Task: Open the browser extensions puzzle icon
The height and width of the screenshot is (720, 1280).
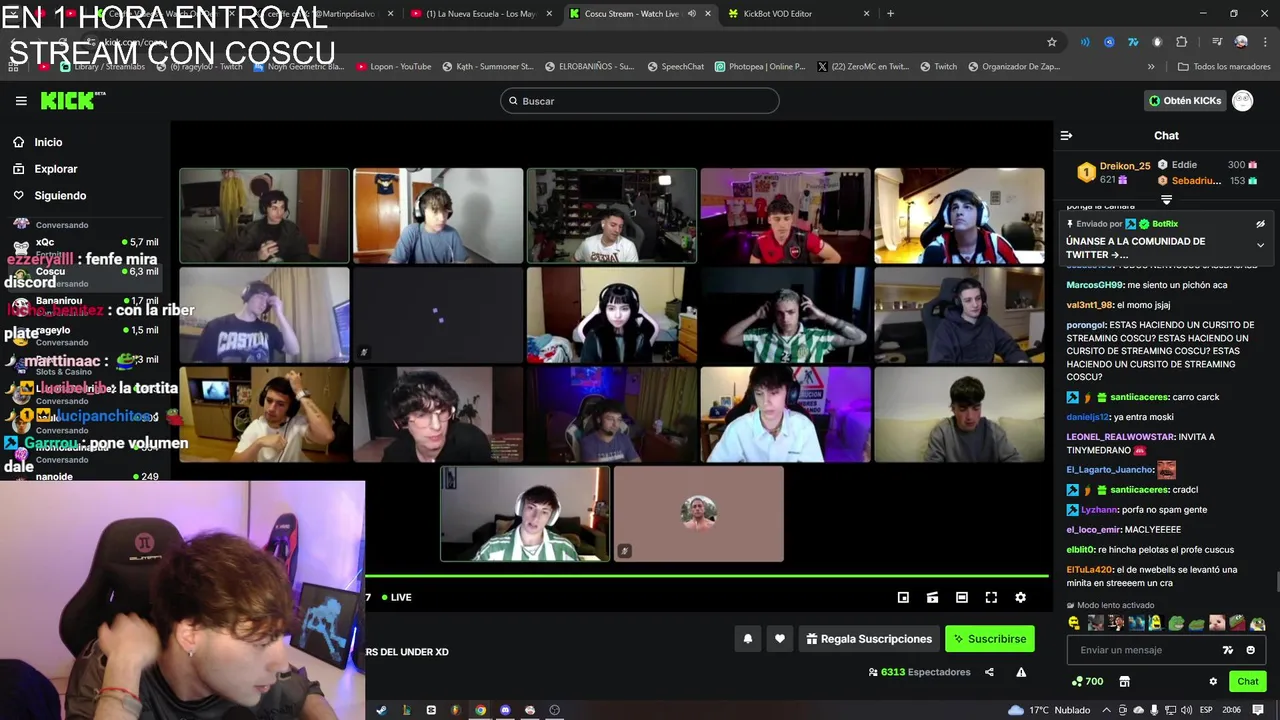Action: coord(1181,42)
